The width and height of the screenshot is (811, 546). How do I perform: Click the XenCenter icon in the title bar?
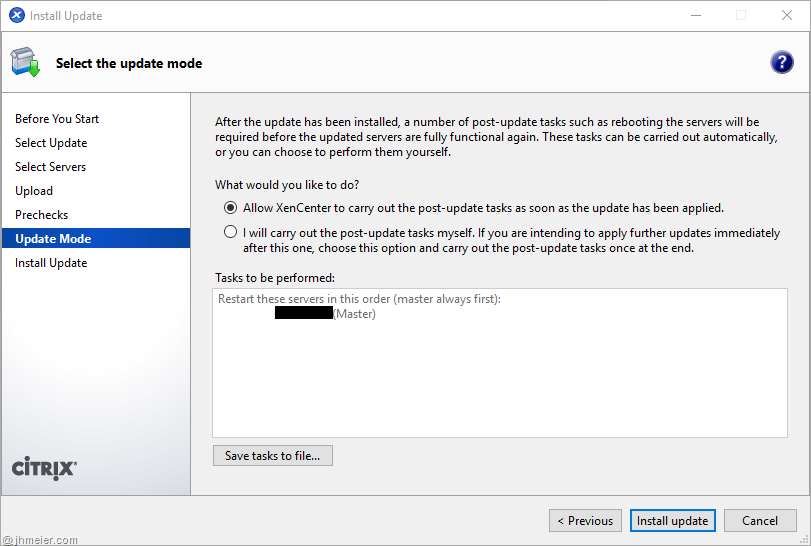point(16,16)
